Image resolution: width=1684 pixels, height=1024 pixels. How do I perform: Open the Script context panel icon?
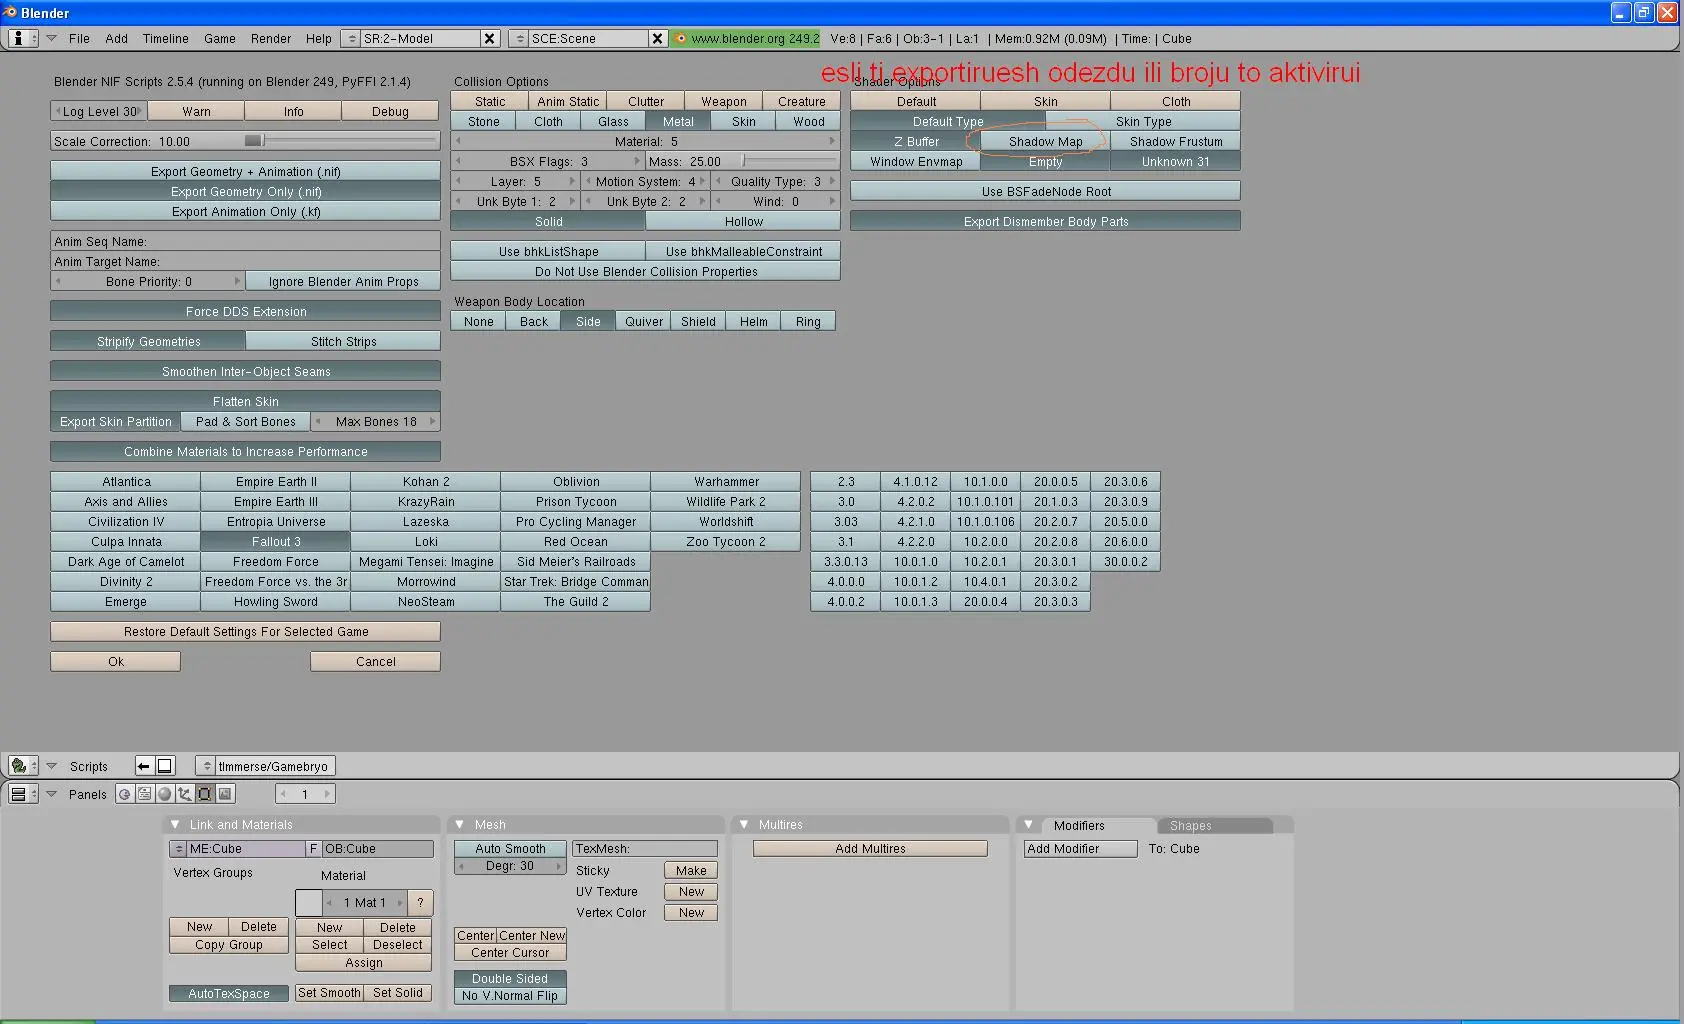coord(144,794)
